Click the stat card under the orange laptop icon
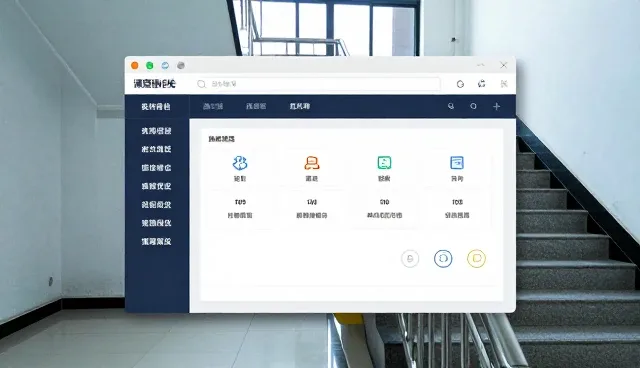Image resolution: width=640 pixels, height=368 pixels. tap(312, 208)
